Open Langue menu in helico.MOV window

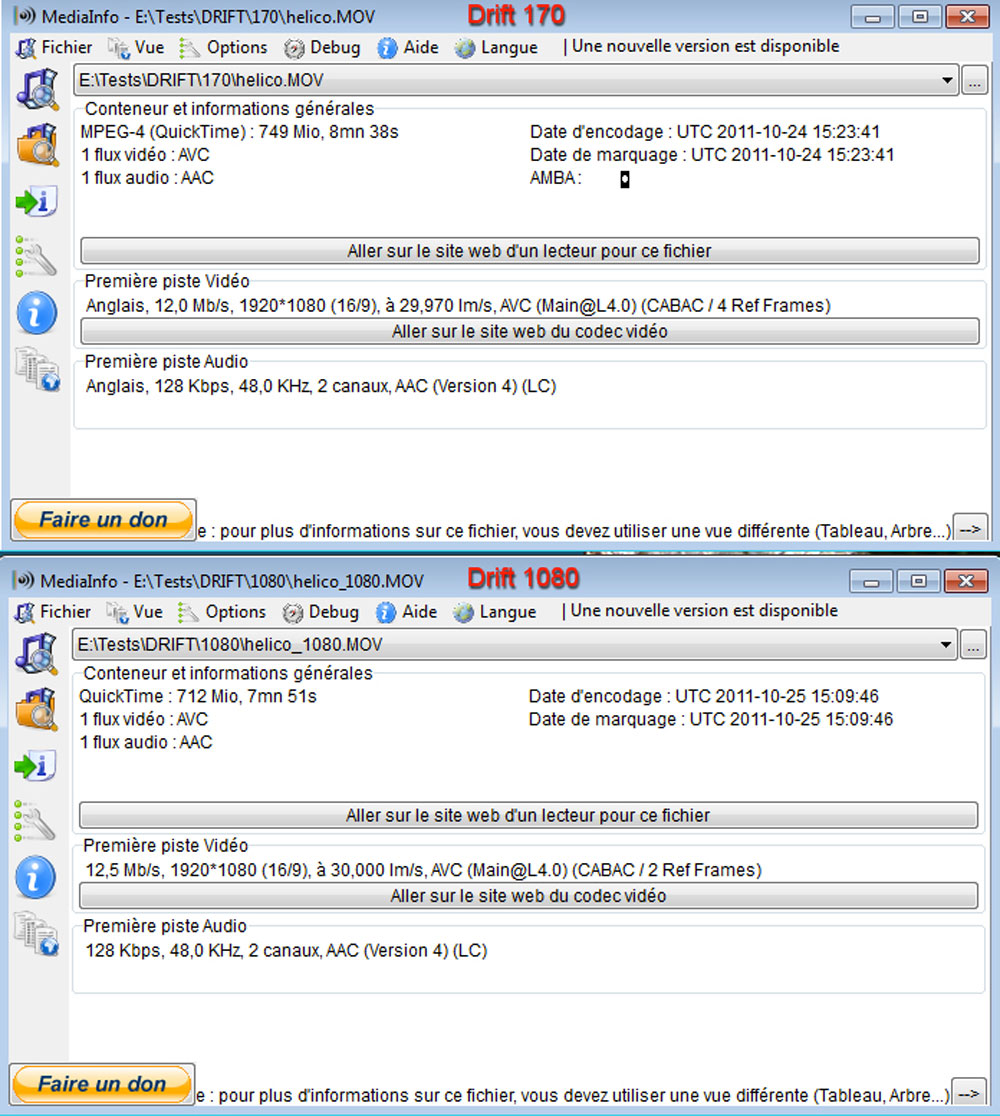click(497, 48)
